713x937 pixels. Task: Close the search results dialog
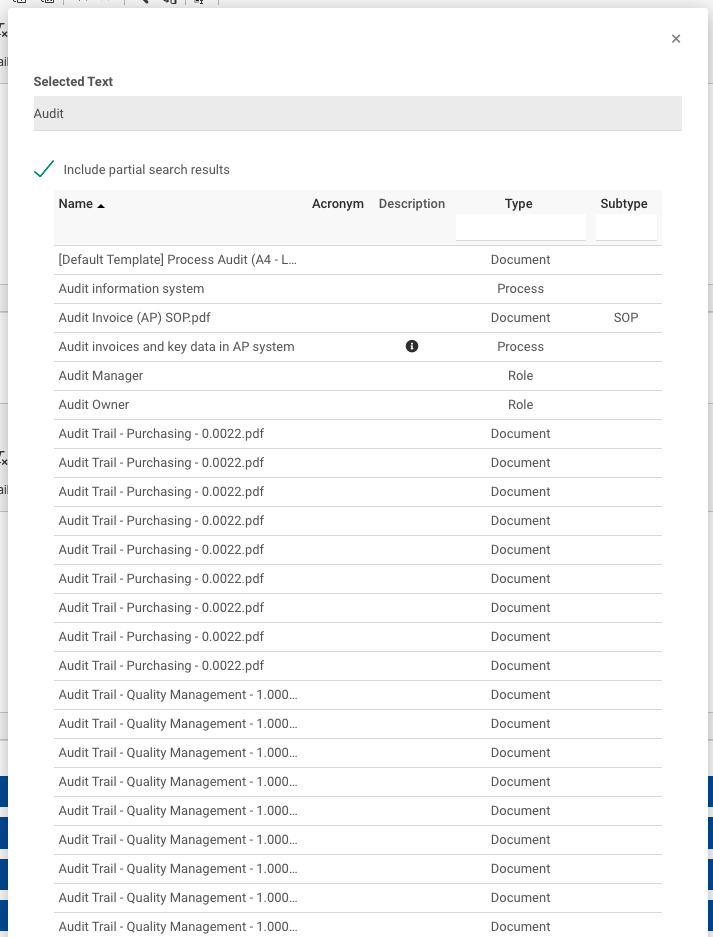tap(676, 39)
